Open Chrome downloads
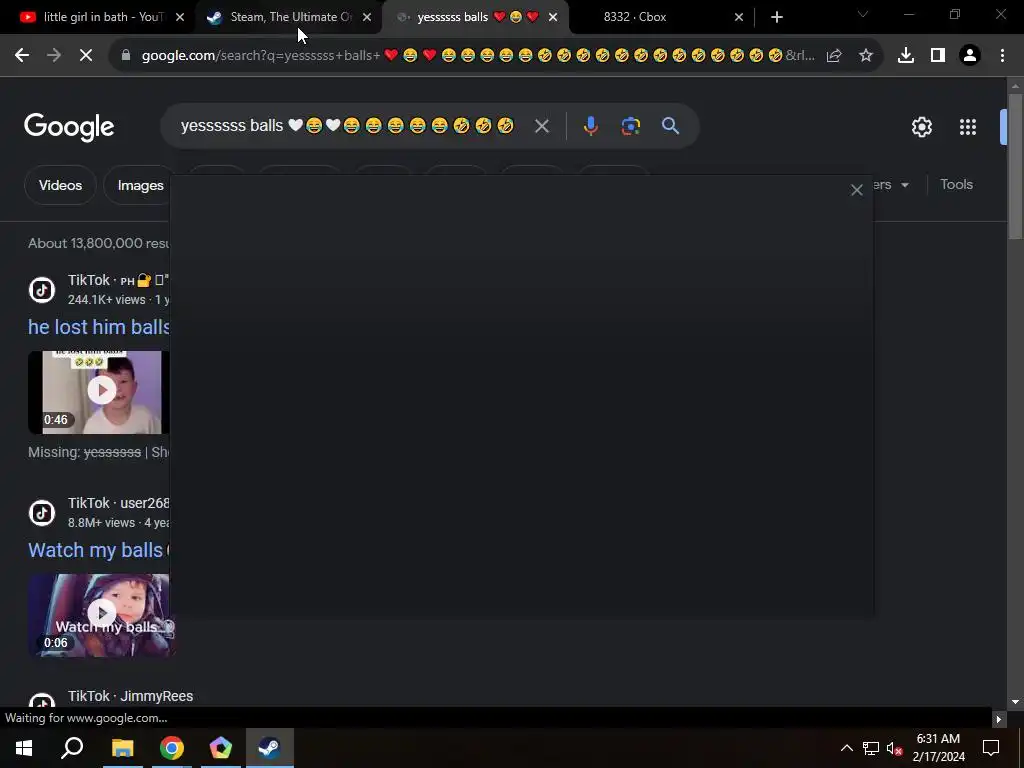The height and width of the screenshot is (768, 1024). click(x=906, y=56)
